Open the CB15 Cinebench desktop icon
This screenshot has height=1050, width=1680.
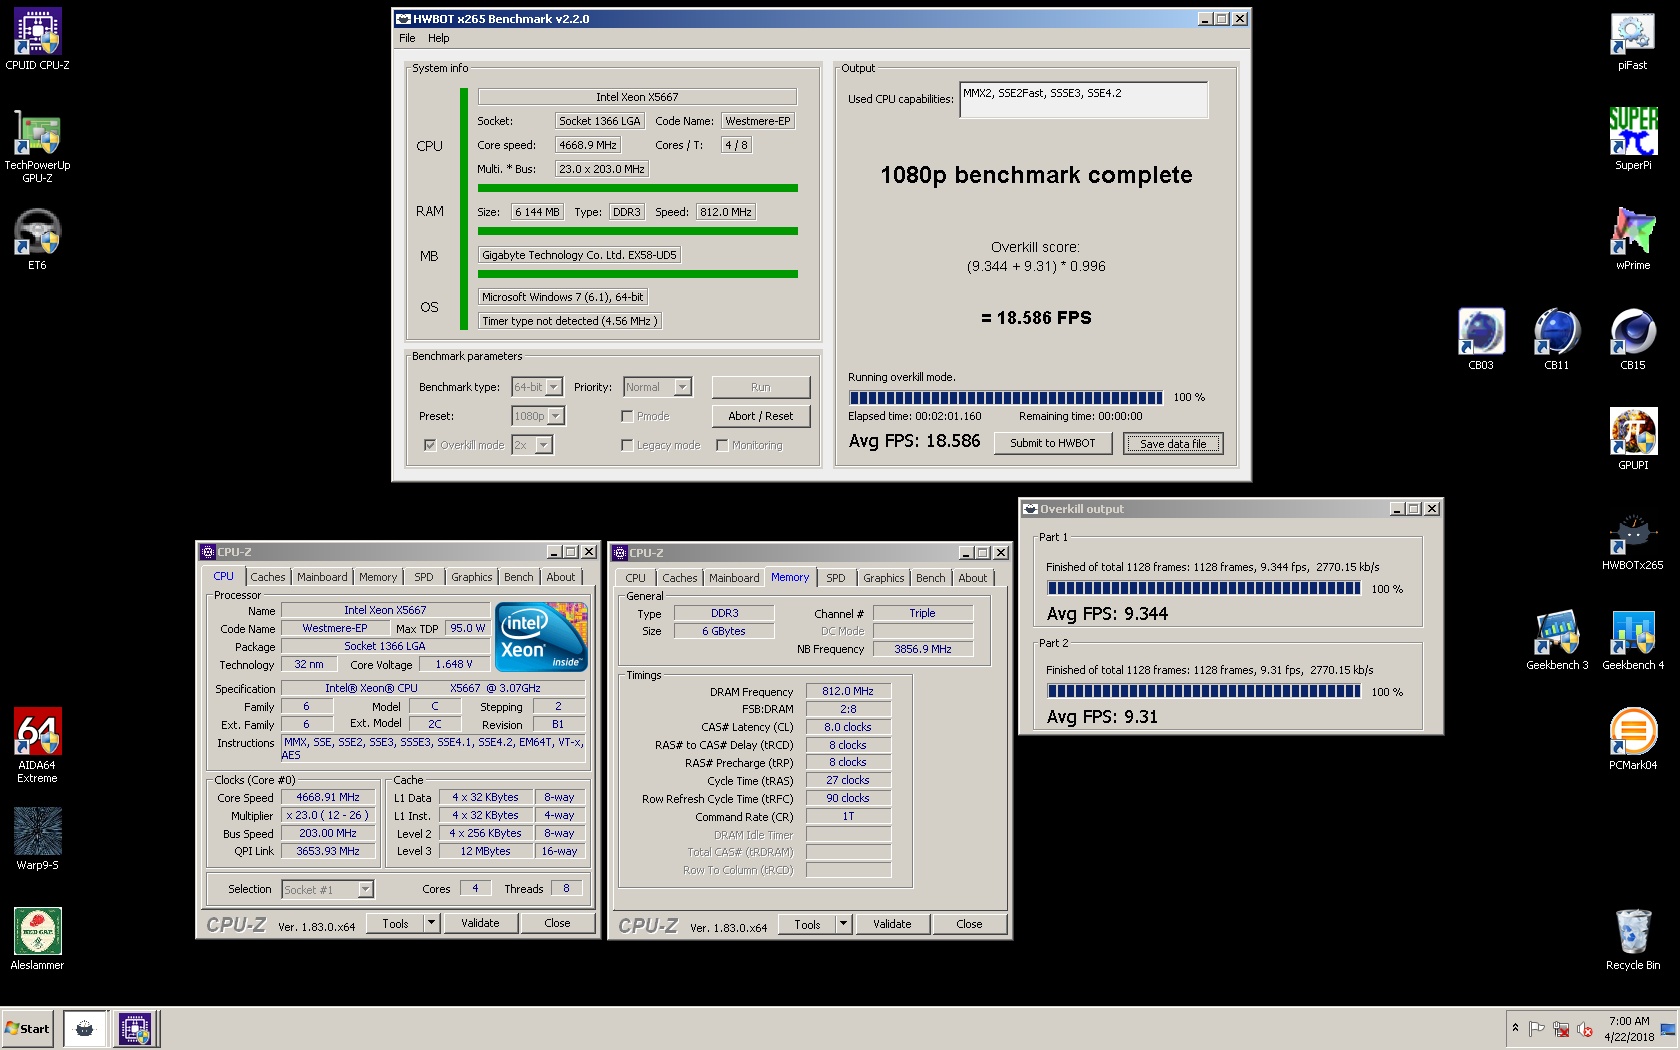(1633, 340)
